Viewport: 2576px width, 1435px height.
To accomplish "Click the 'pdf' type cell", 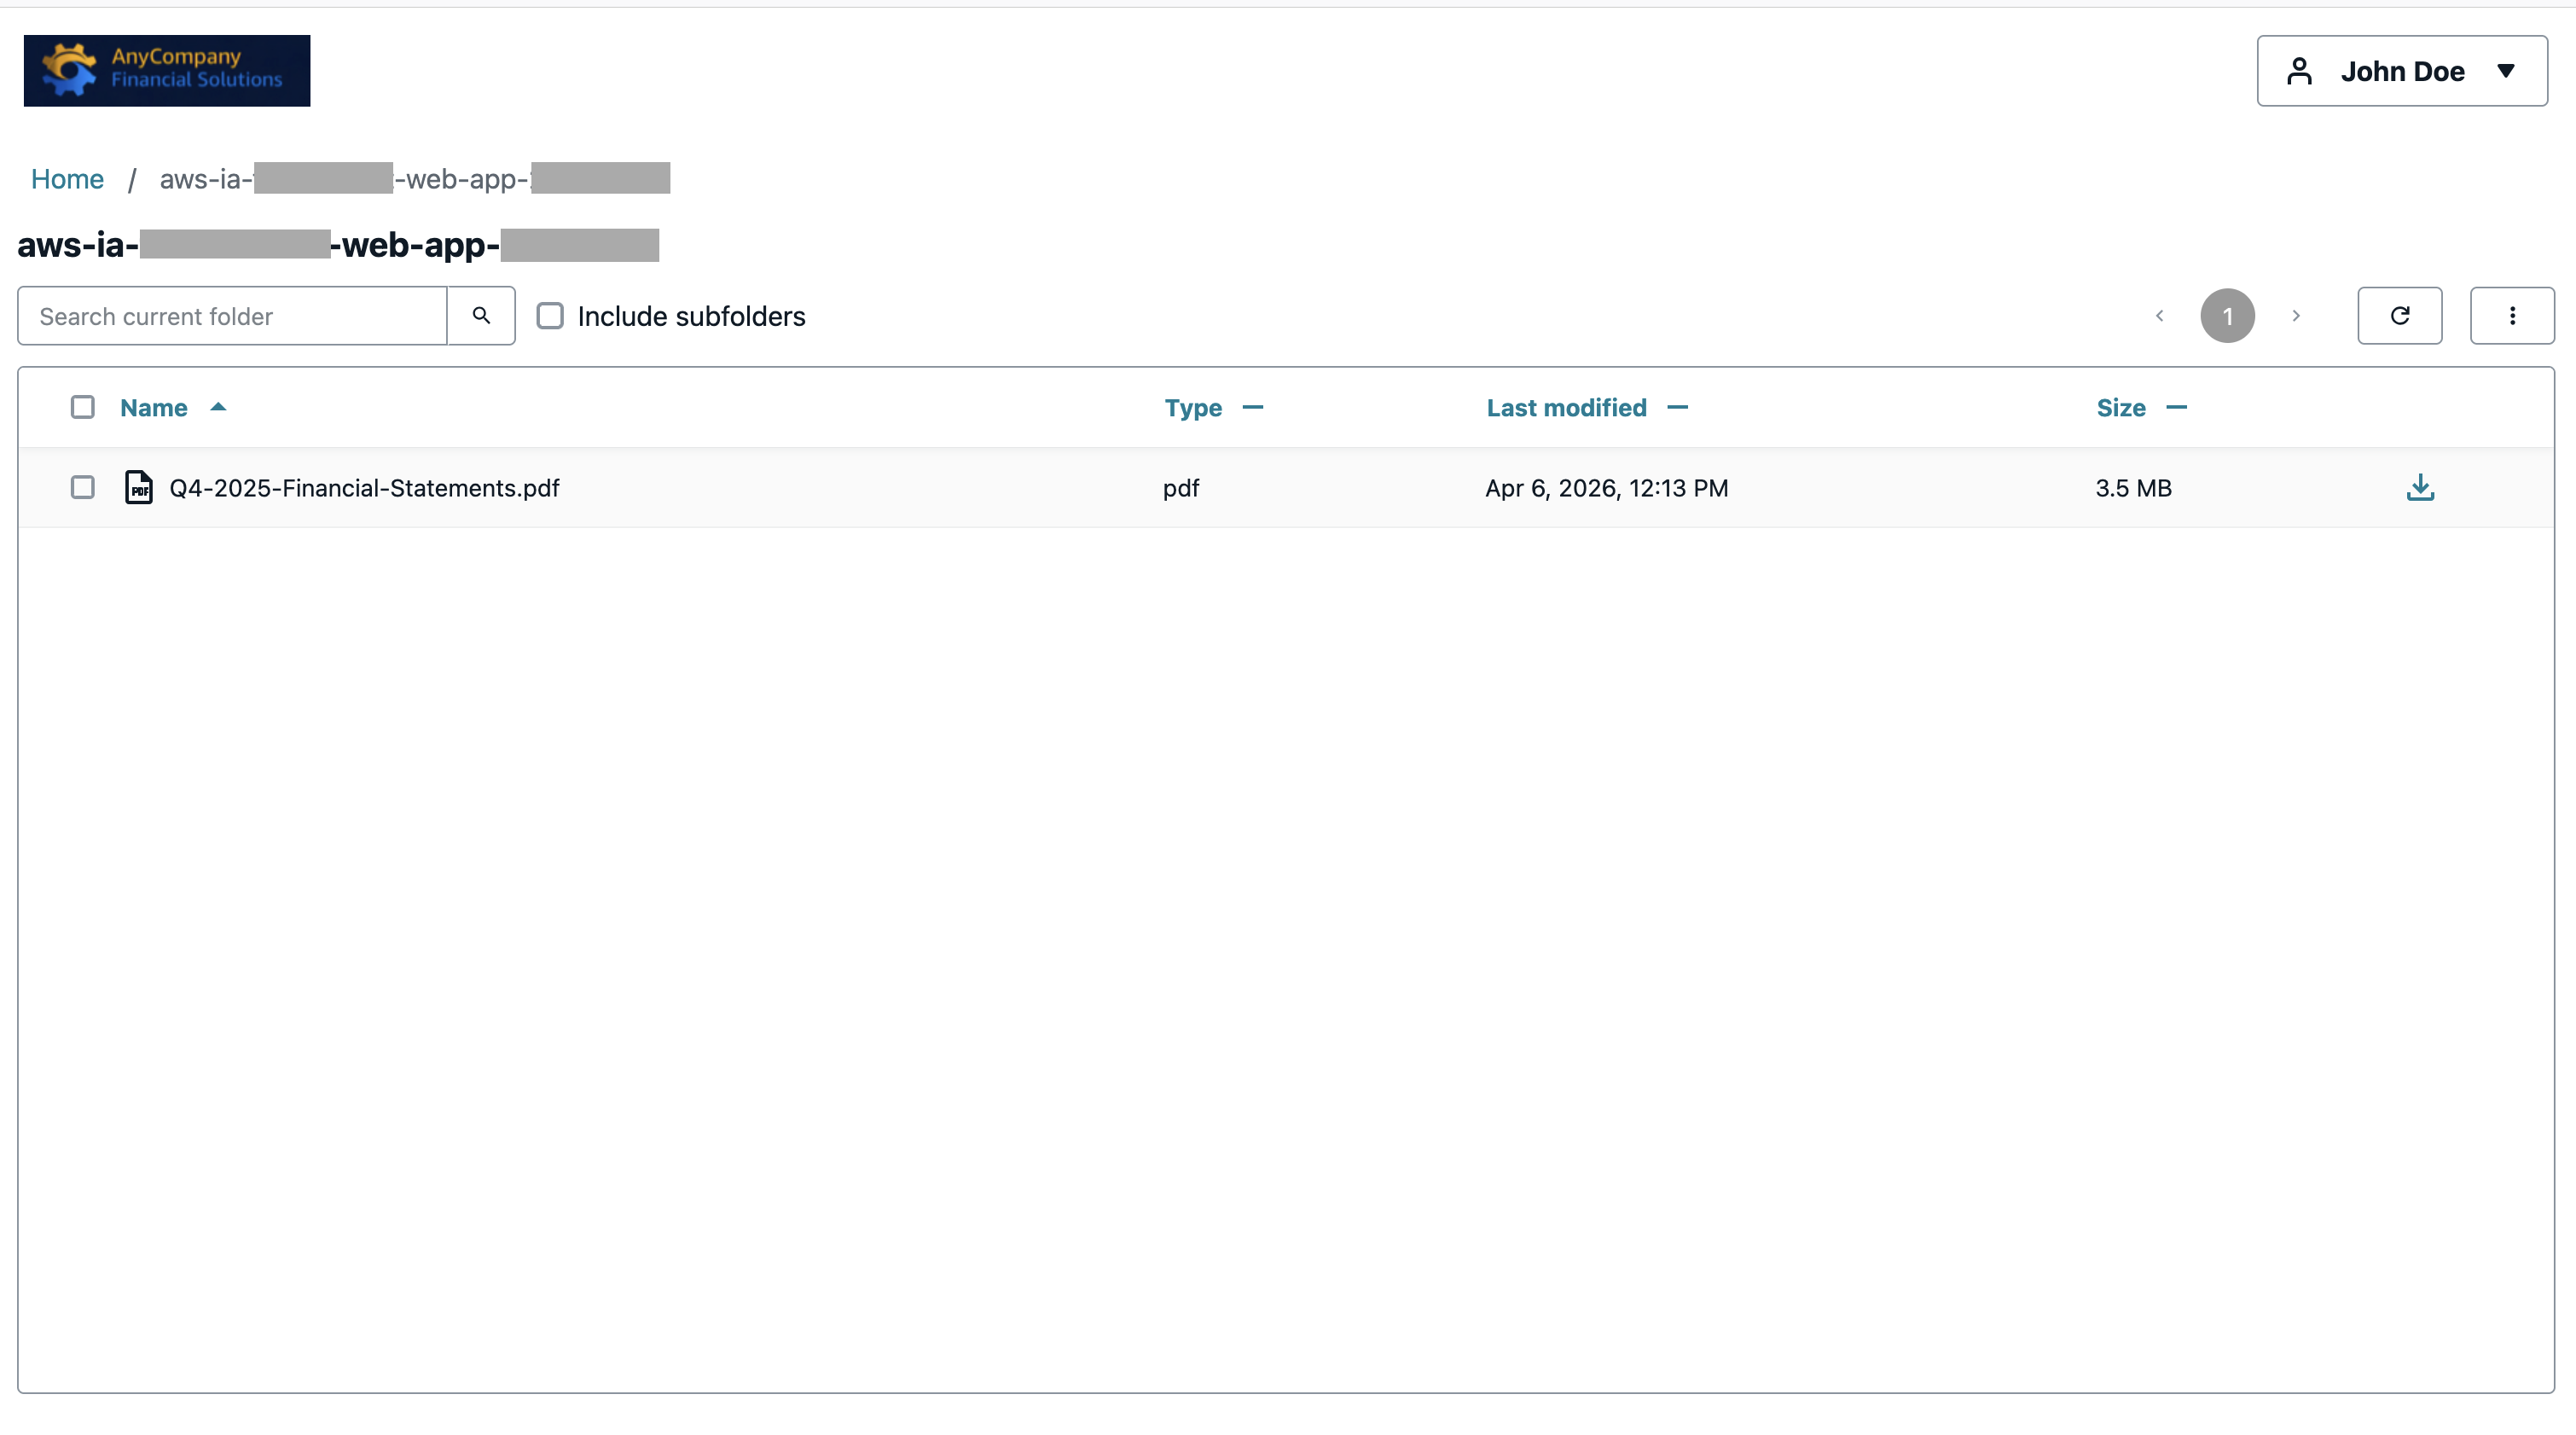I will [1180, 488].
